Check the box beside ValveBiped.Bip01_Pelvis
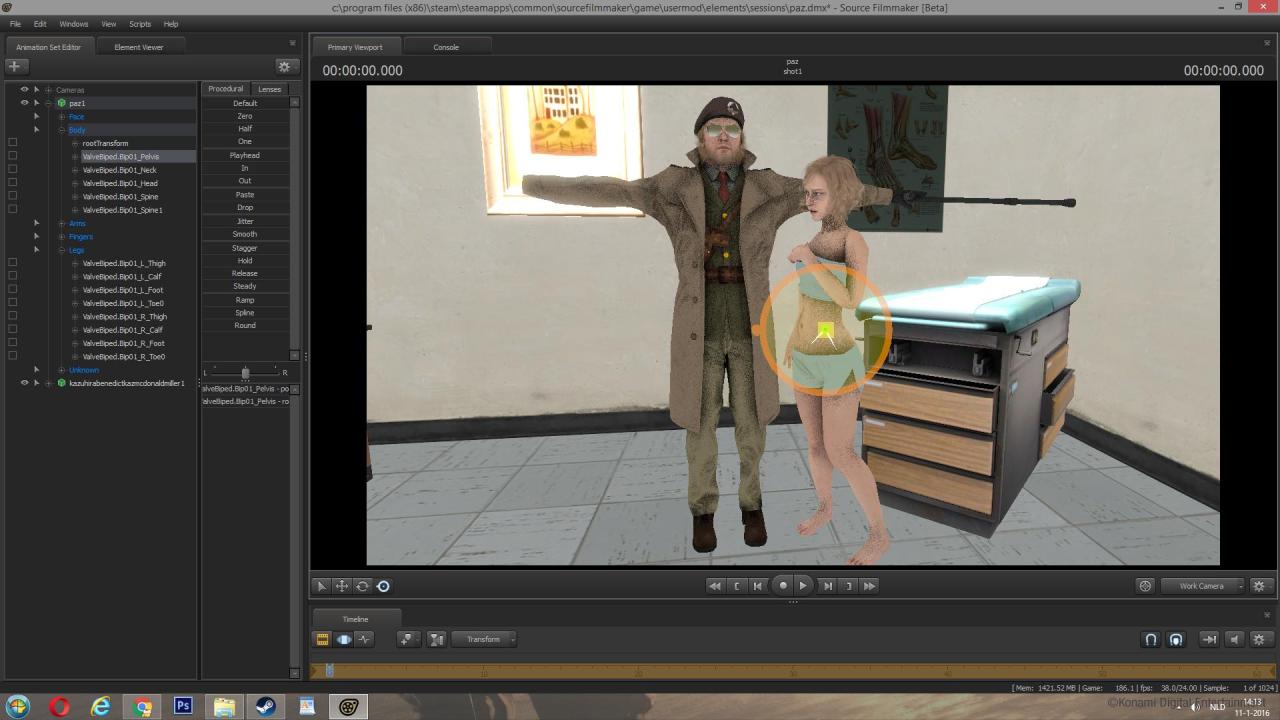The height and width of the screenshot is (720, 1280). (12, 156)
